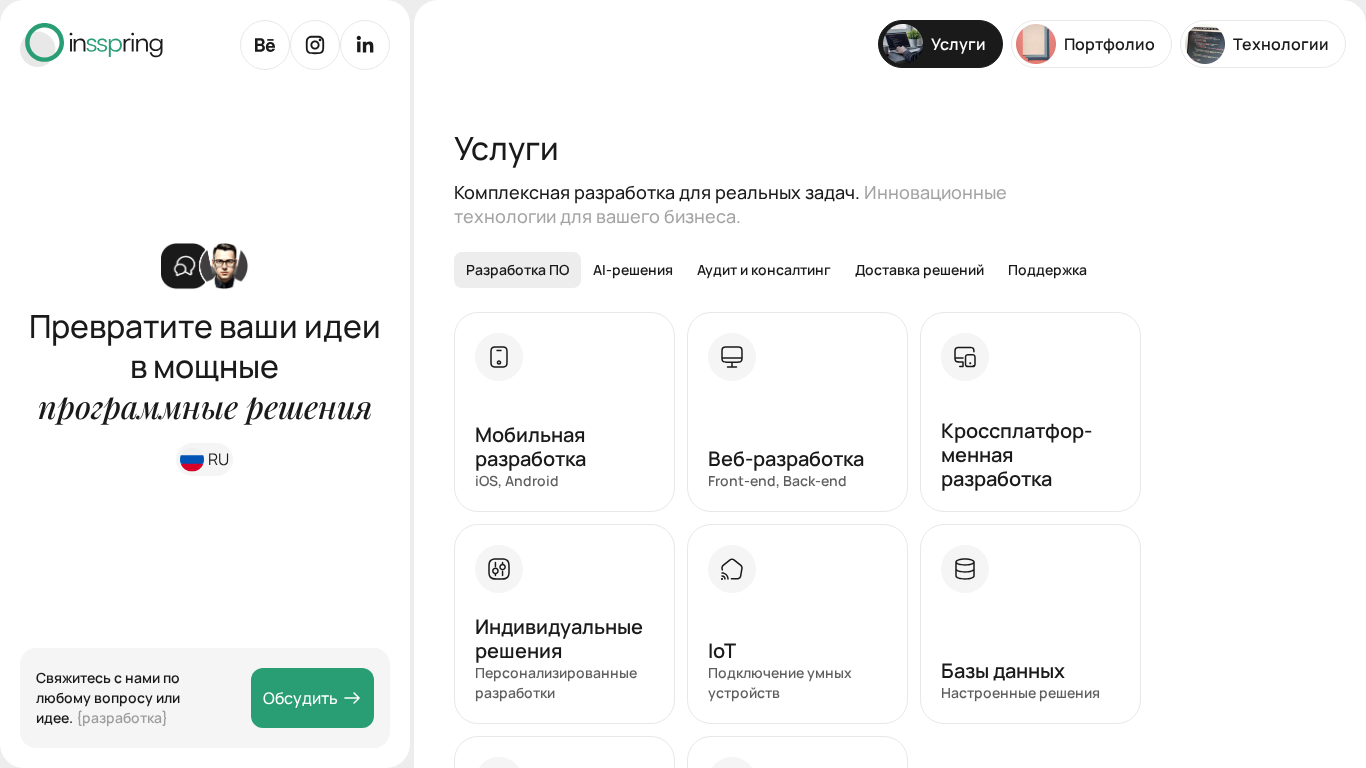Click the chat bubble icon beside the avatar

pos(184,266)
